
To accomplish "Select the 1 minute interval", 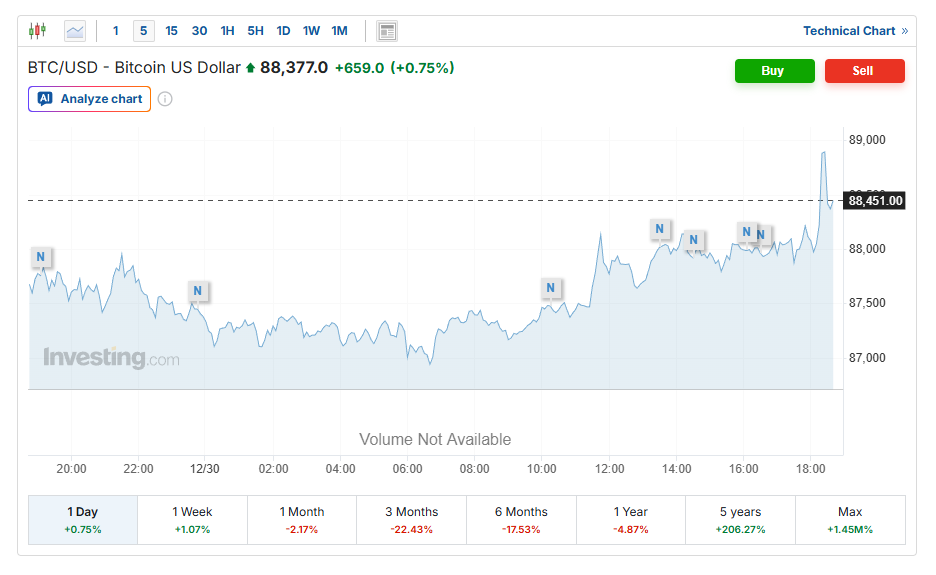I will pyautogui.click(x=116, y=31).
